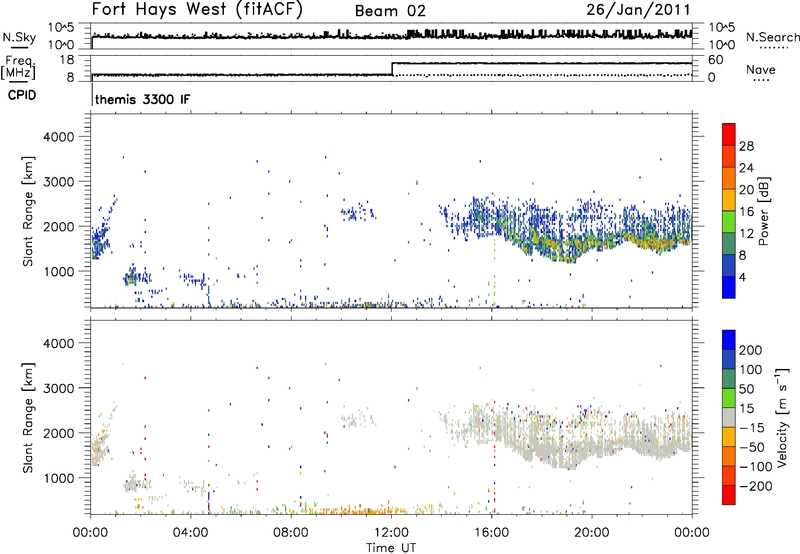The width and height of the screenshot is (800, 554).
Task: Click the 1000 tick on velocity panel axis
Action: point(59,478)
